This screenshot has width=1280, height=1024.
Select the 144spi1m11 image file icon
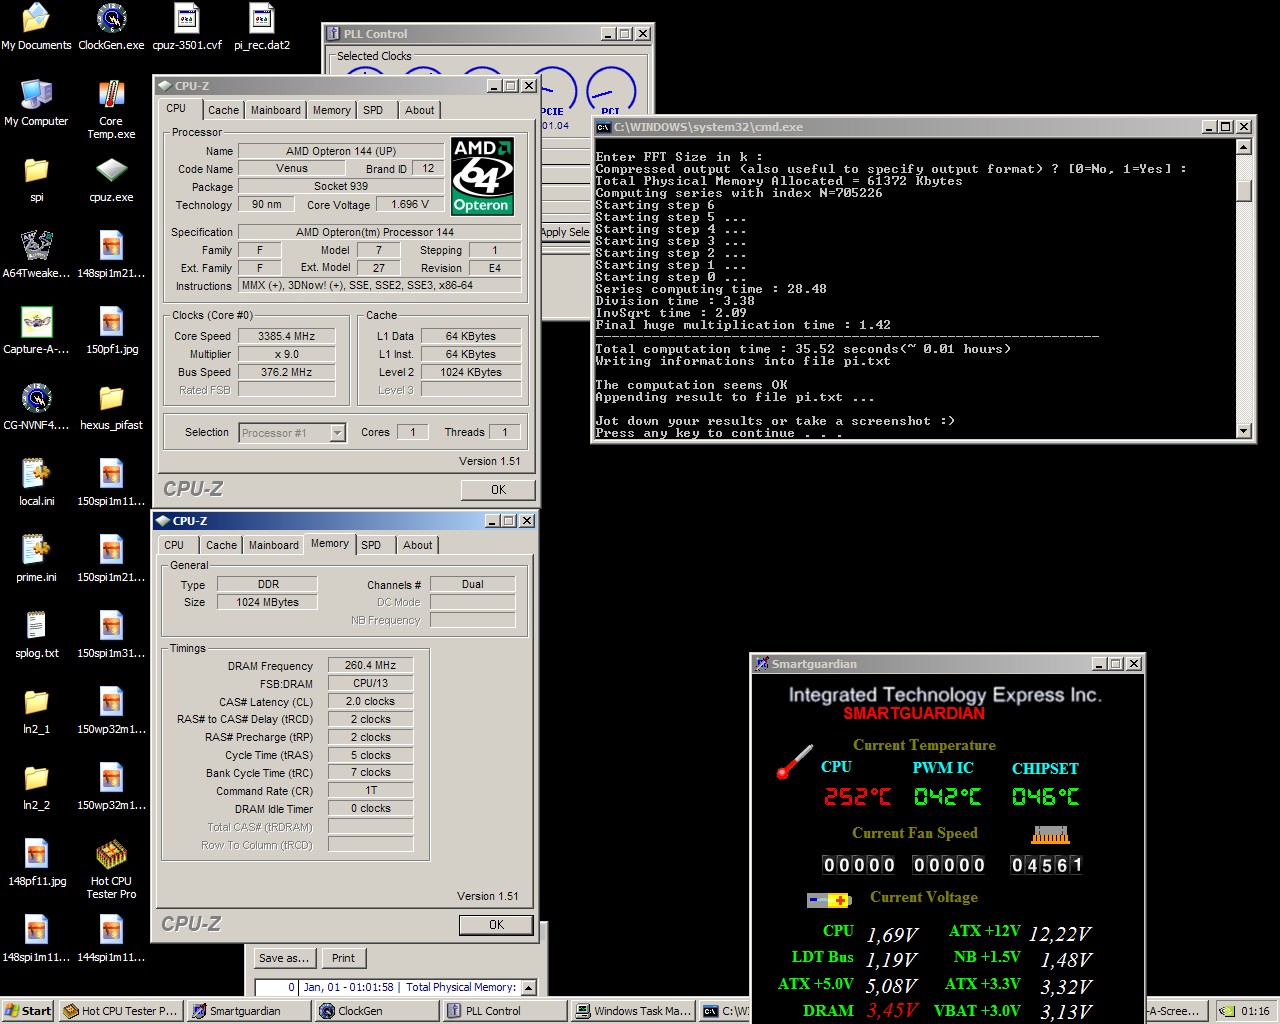pyautogui.click(x=111, y=939)
